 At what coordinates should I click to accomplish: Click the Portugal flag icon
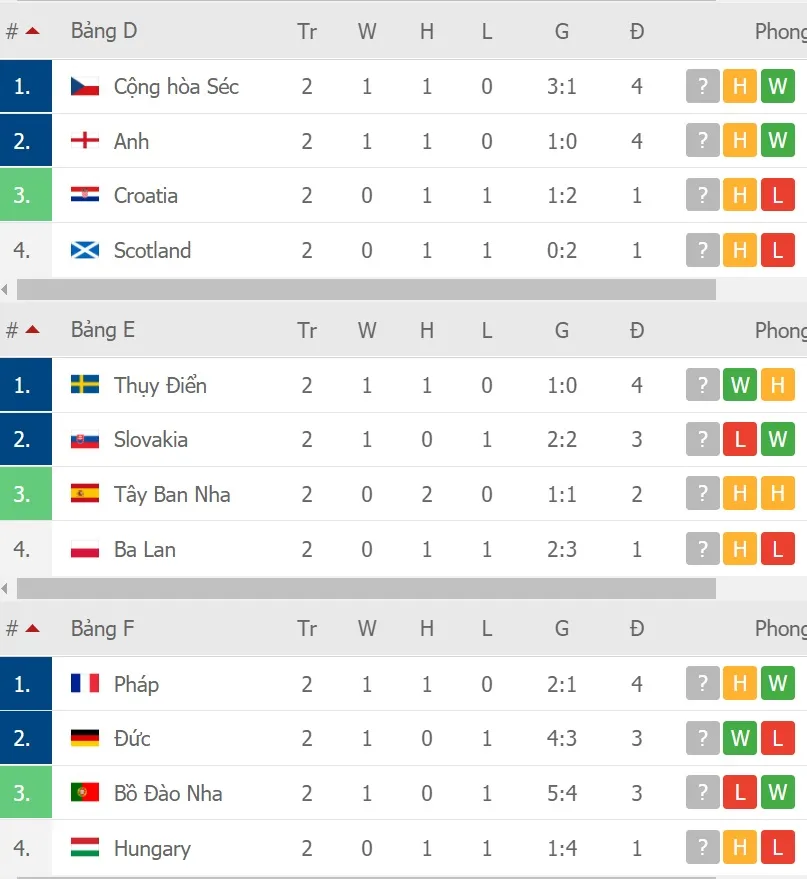(x=85, y=793)
